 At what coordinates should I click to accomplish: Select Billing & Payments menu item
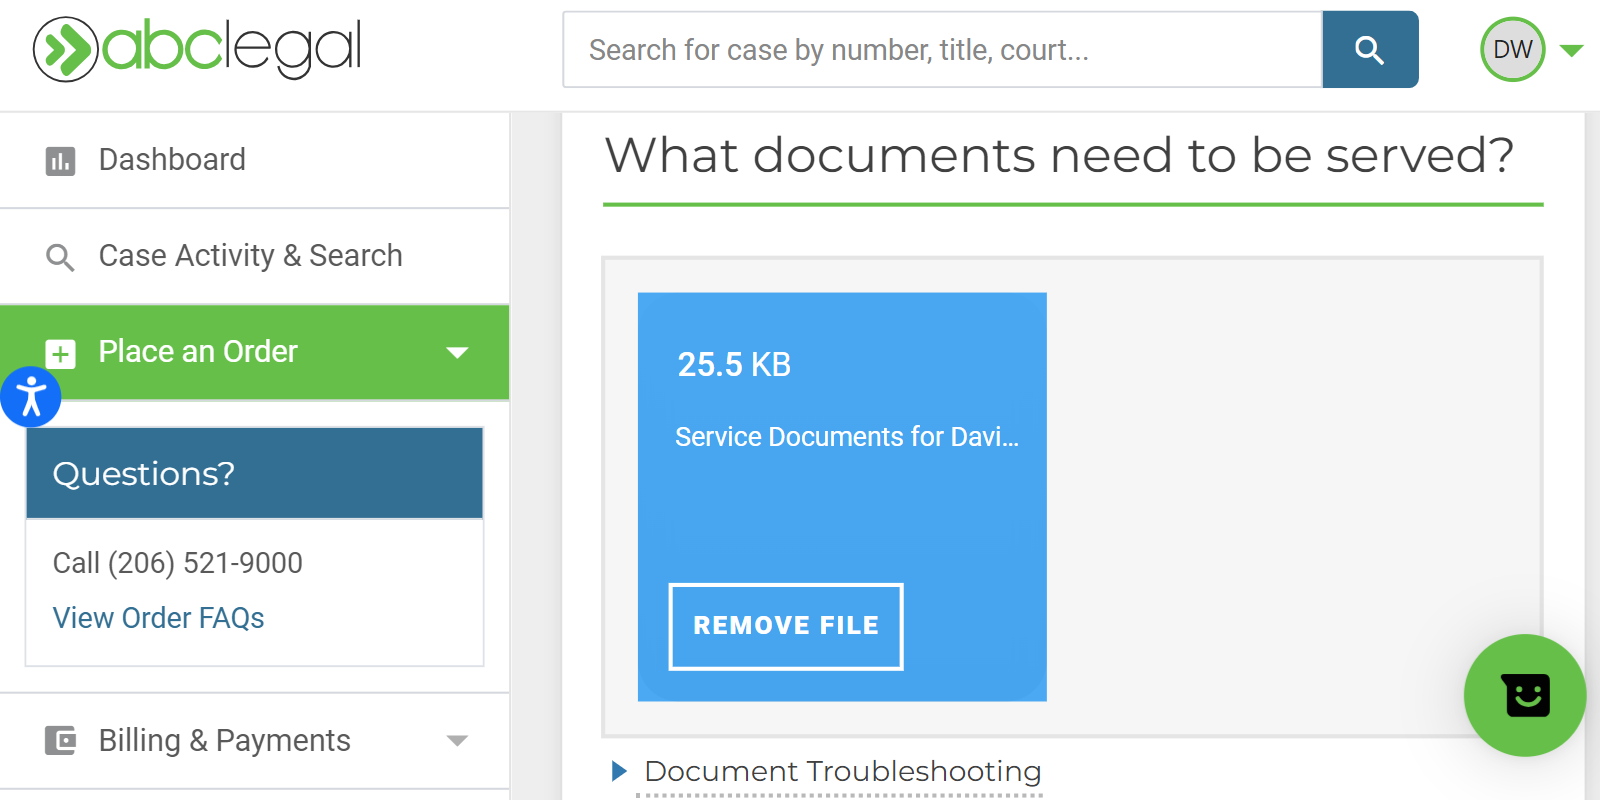[x=224, y=741]
